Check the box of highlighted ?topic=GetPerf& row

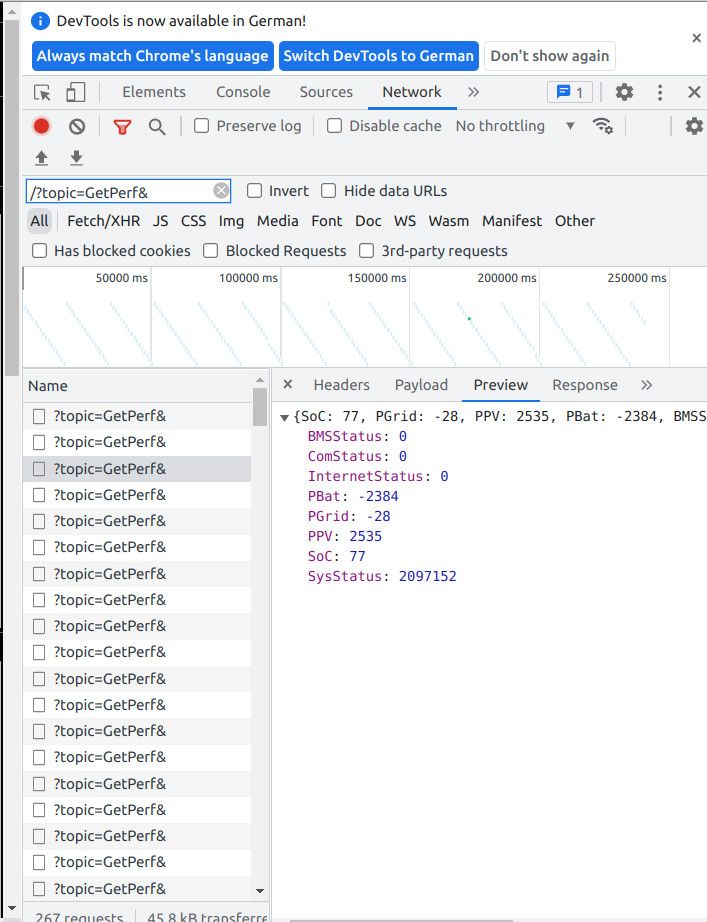click(x=39, y=469)
